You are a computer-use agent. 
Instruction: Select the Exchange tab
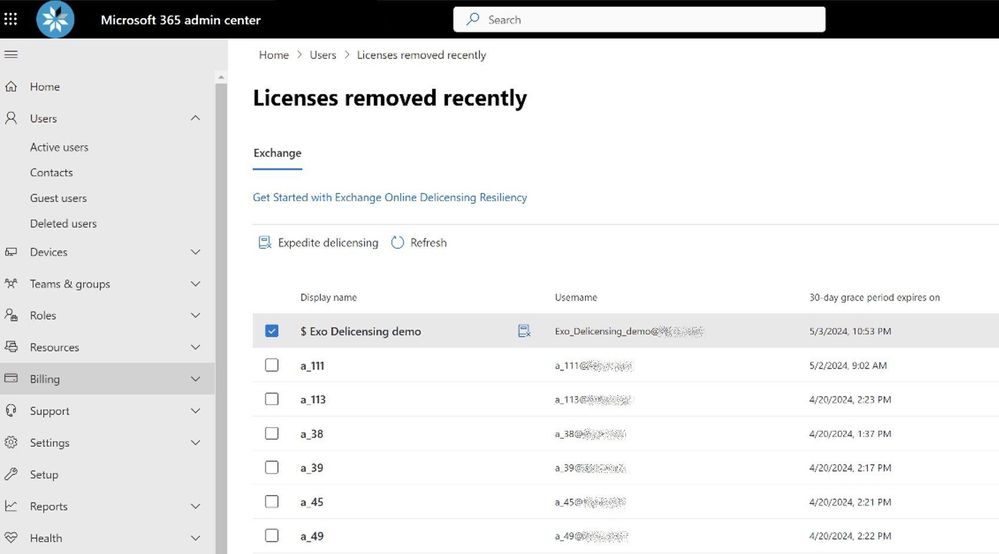(277, 153)
